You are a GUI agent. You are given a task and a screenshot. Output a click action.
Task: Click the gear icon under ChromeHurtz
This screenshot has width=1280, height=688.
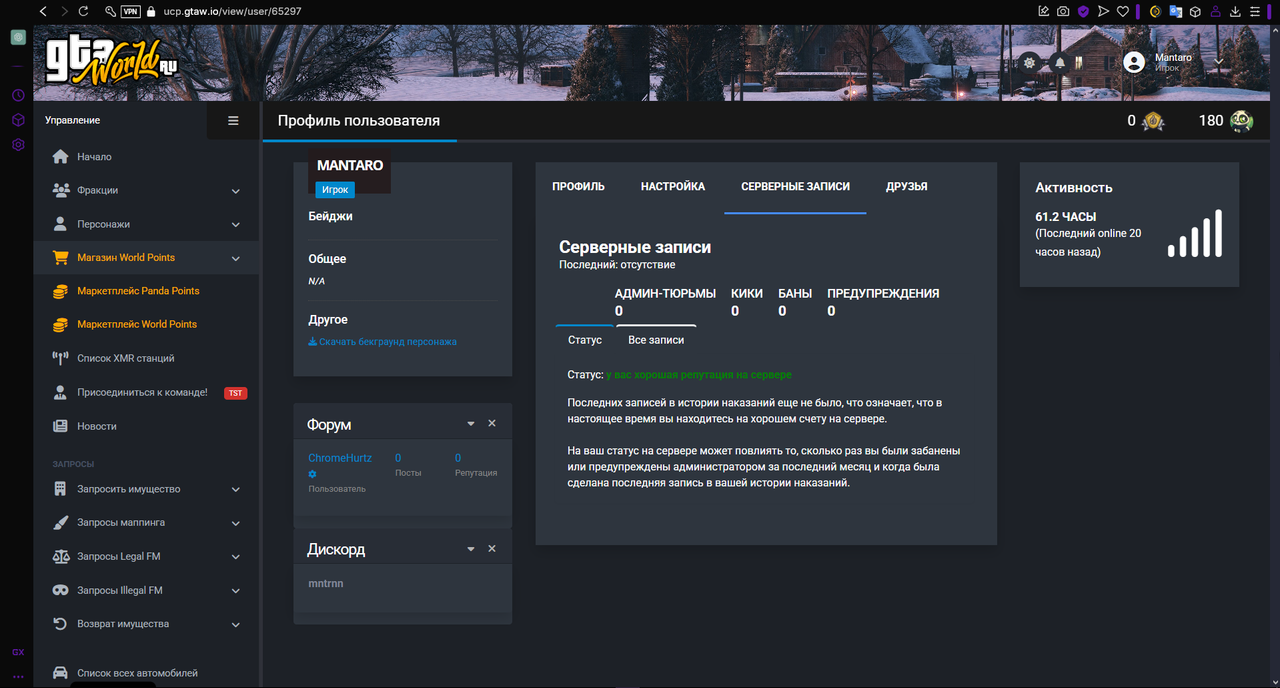[x=313, y=473]
